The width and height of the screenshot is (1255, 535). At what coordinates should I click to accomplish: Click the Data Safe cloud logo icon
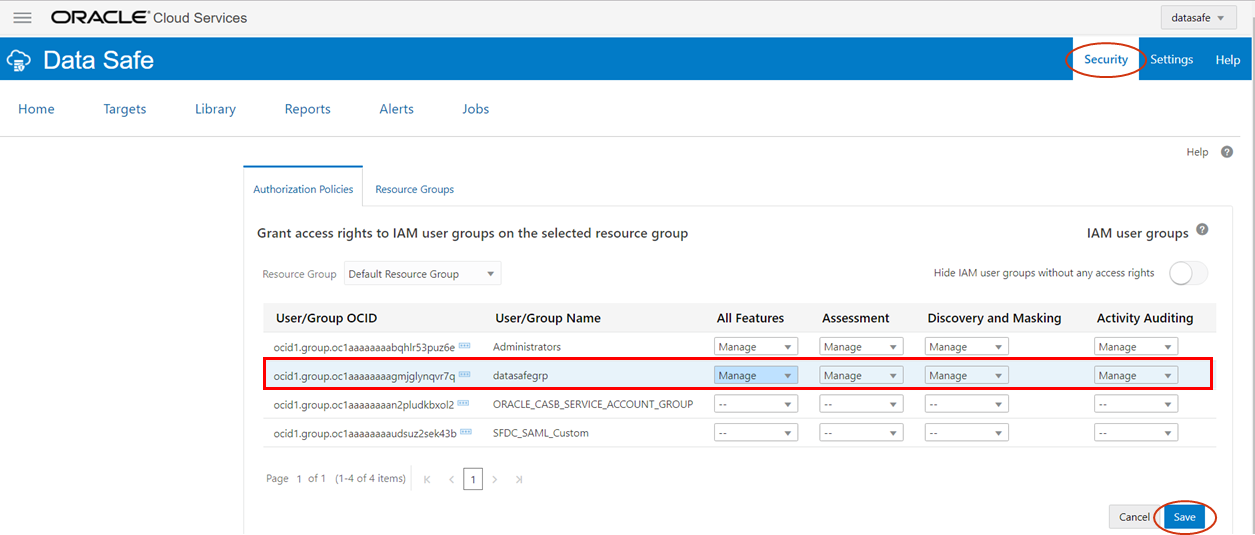[x=19, y=60]
